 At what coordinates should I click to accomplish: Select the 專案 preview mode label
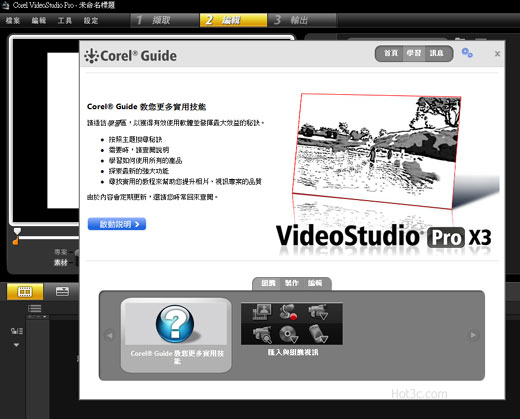click(x=61, y=252)
